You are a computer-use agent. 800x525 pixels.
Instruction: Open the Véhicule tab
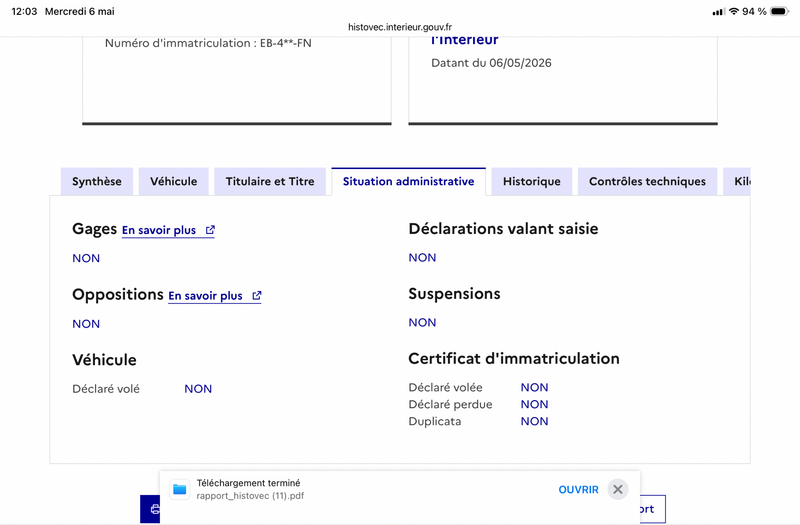coord(173,182)
